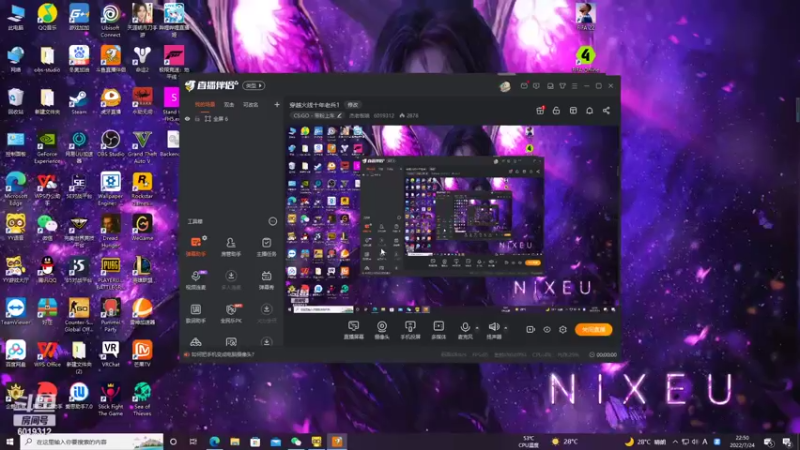
Task: Open the video co-stream tool with headset icon
Action: click(x=196, y=280)
